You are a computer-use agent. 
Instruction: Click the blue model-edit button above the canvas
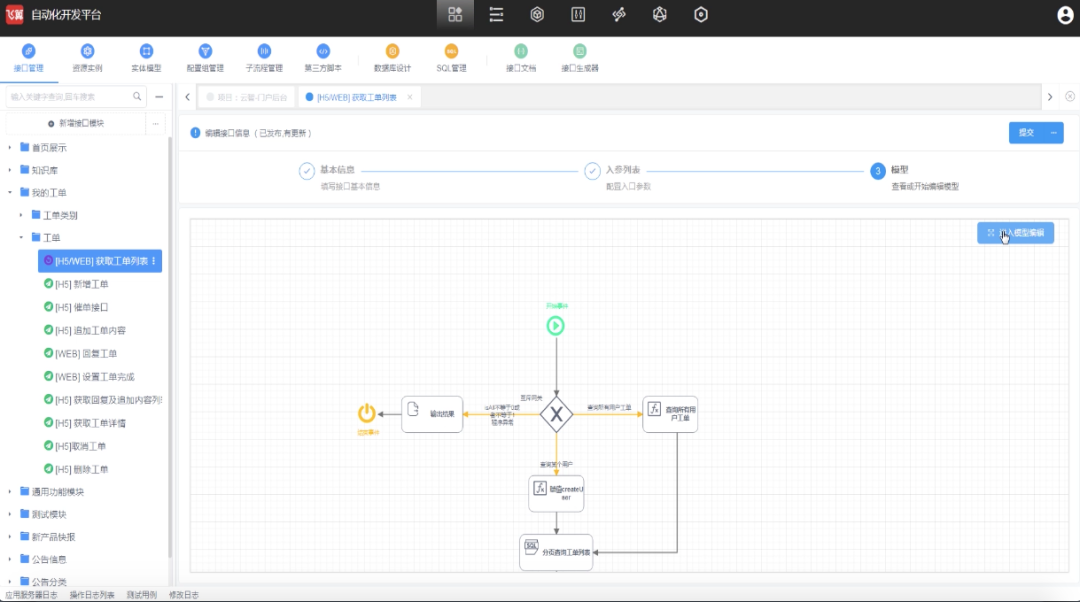coord(1015,233)
